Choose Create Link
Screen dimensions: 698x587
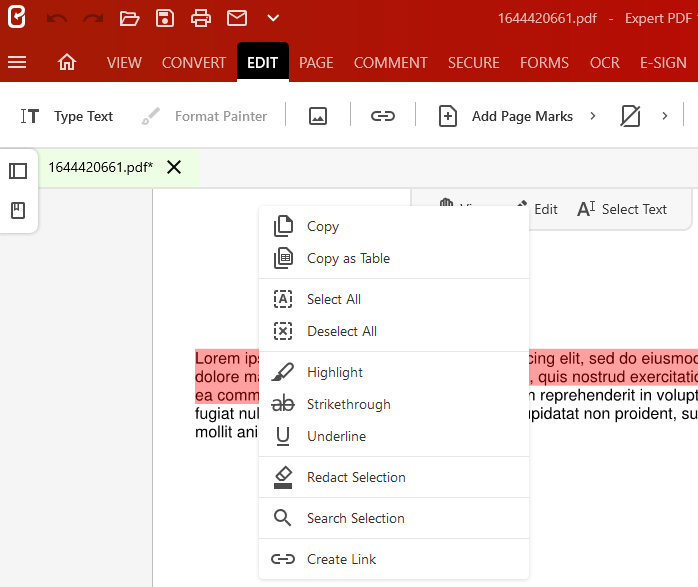(x=394, y=559)
